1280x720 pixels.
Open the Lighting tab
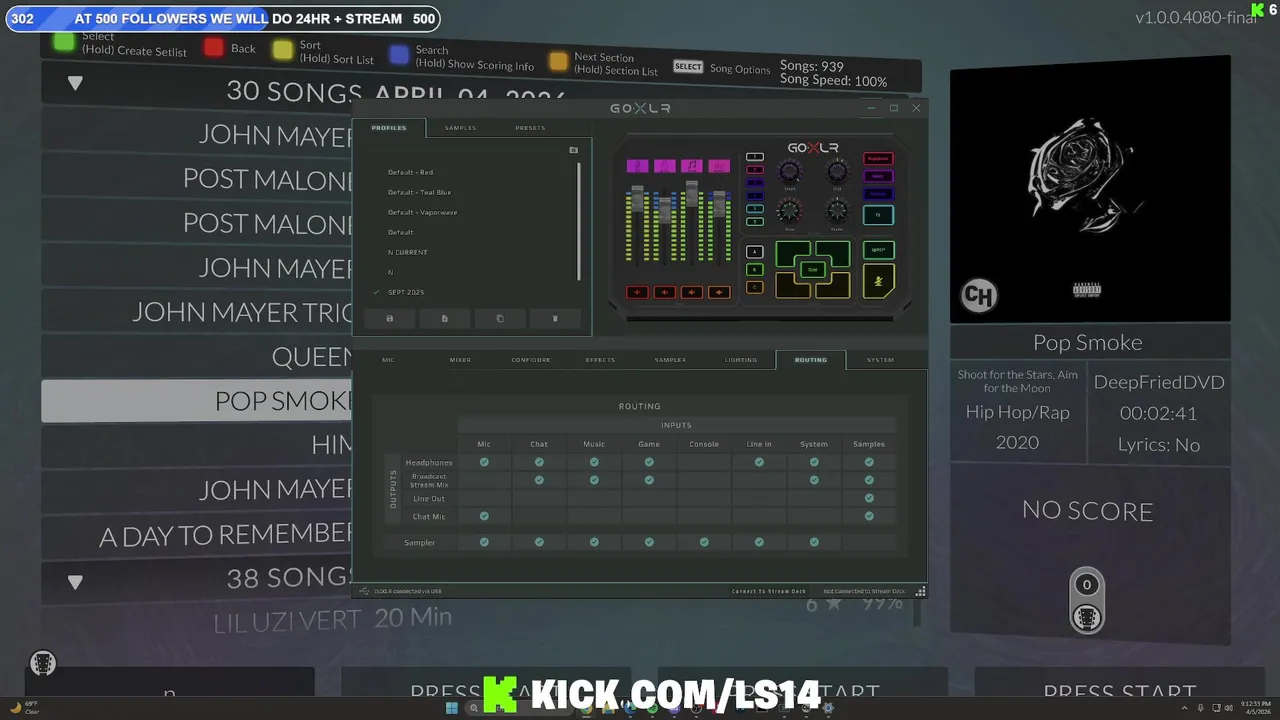(x=741, y=360)
